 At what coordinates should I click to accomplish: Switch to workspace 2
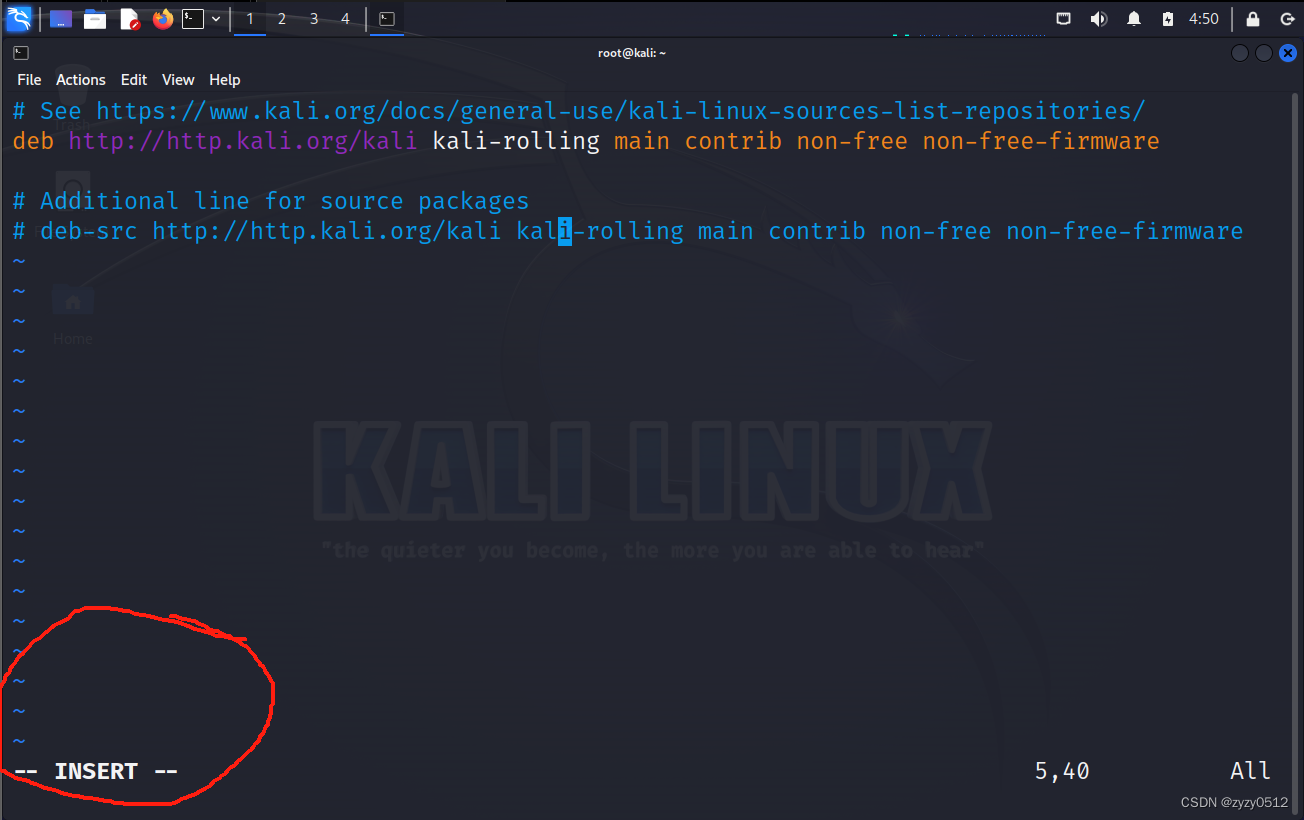(x=282, y=19)
